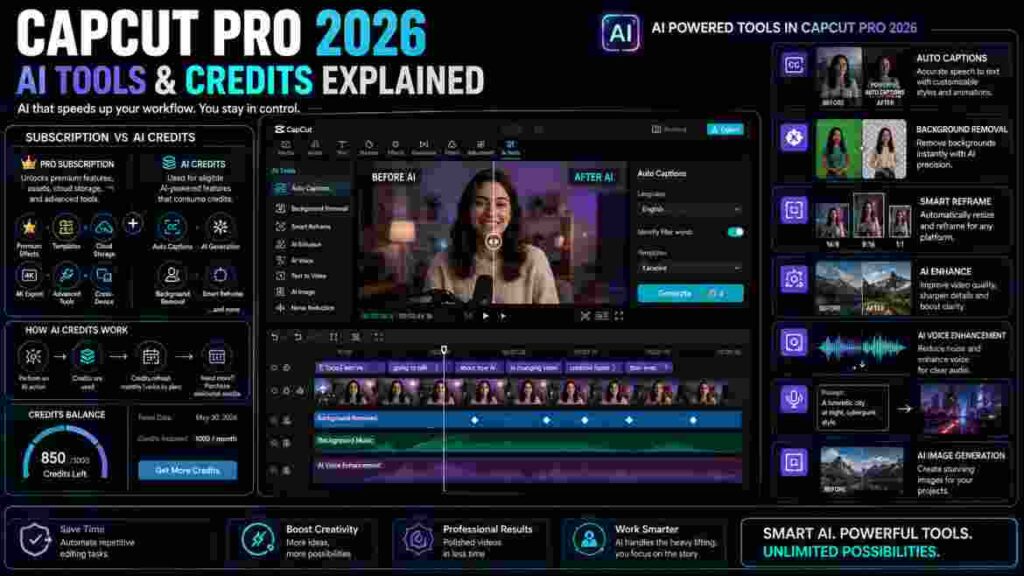Redo the last timeline action

[x=298, y=337]
